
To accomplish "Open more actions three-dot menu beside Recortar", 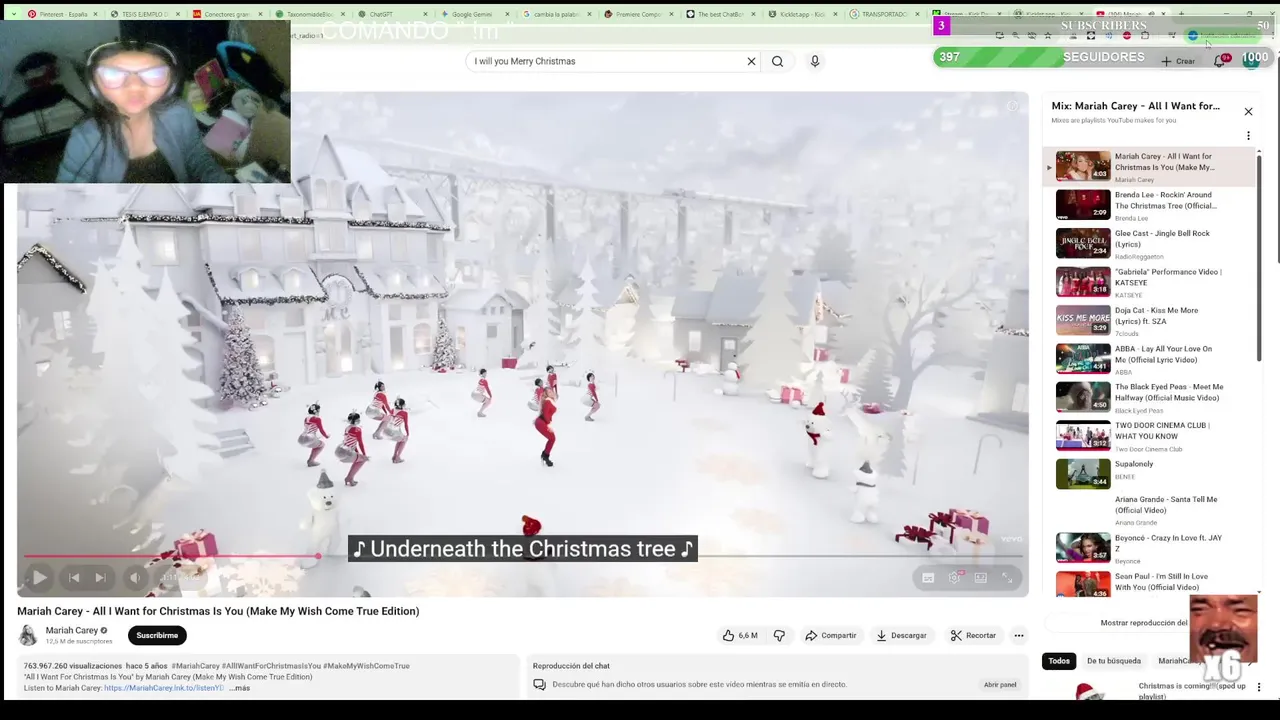I will 1019,635.
